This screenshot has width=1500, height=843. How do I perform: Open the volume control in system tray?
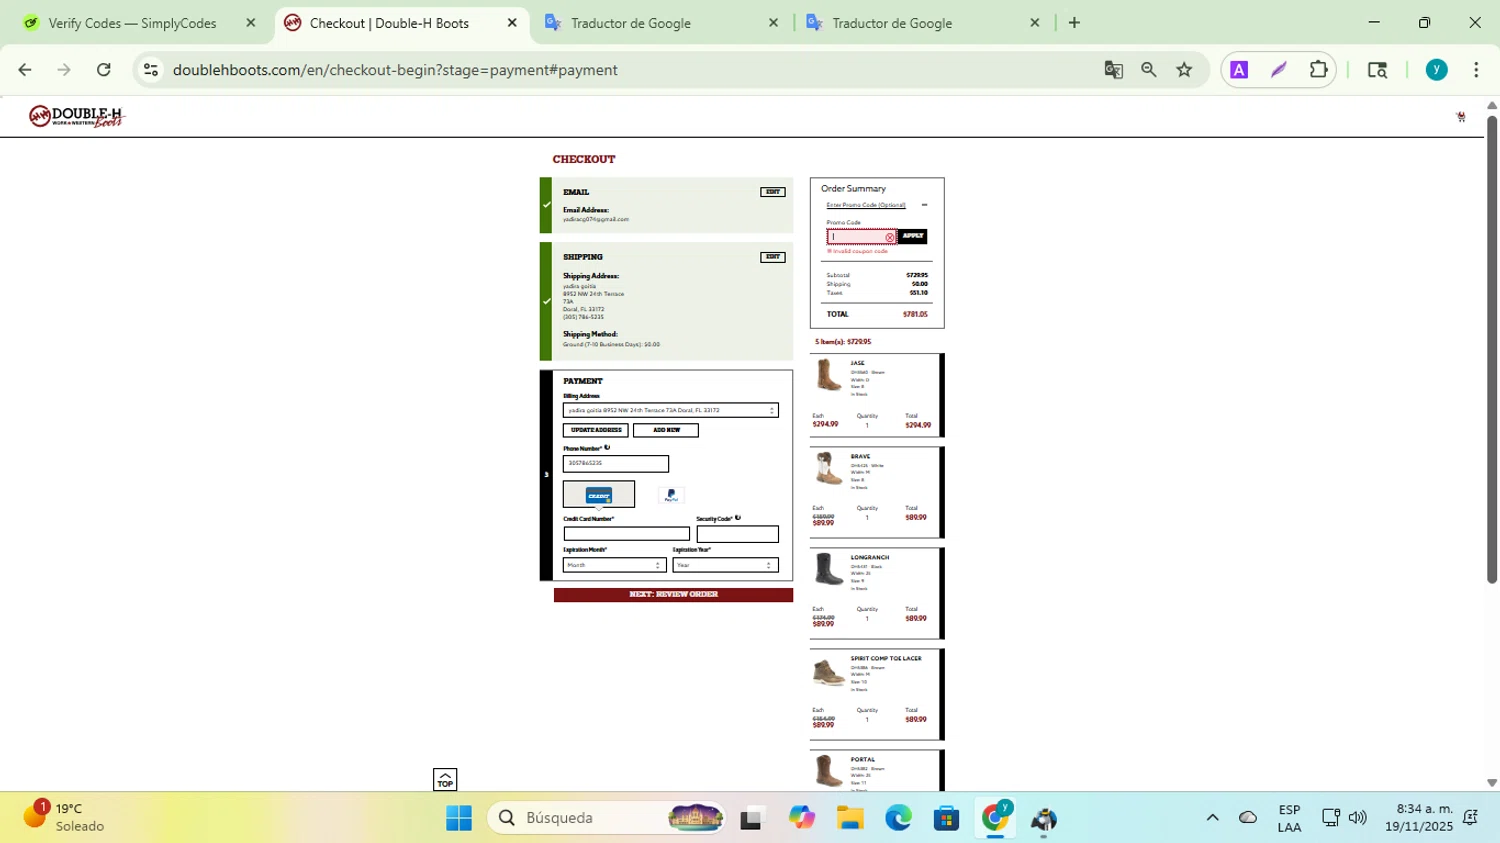pyautogui.click(x=1358, y=818)
